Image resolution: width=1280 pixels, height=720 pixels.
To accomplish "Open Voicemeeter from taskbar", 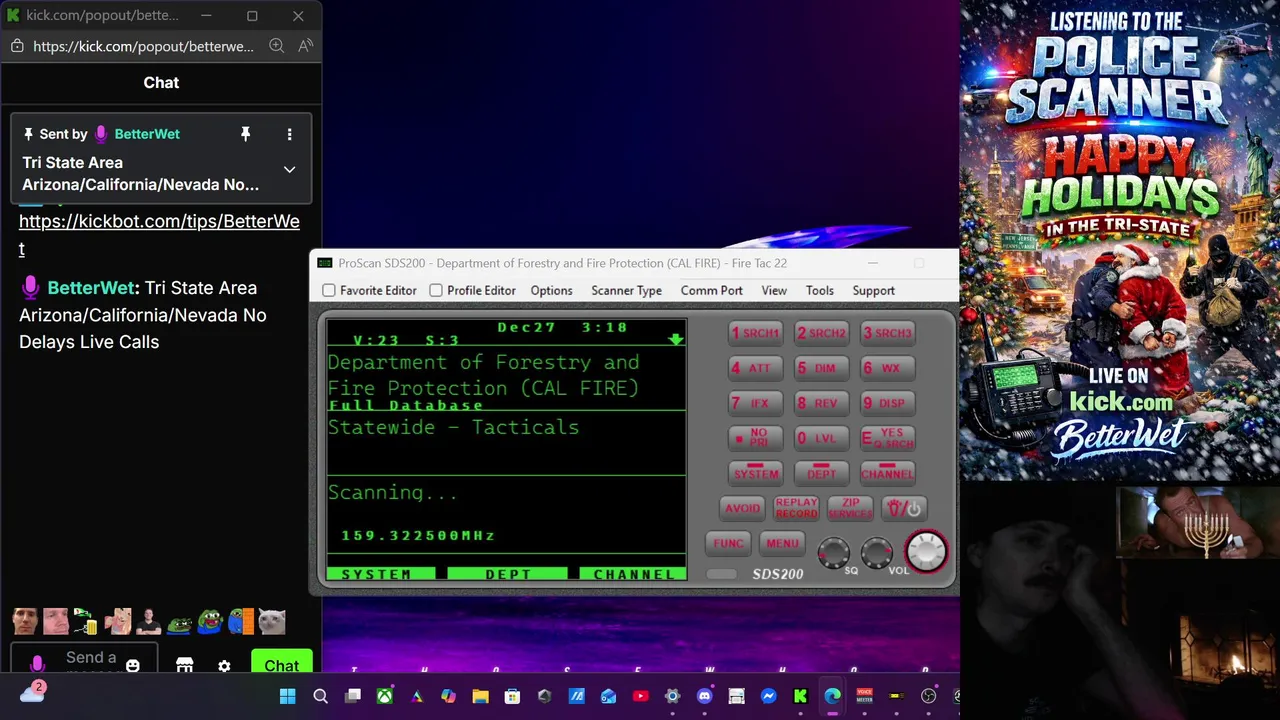I will pos(864,696).
